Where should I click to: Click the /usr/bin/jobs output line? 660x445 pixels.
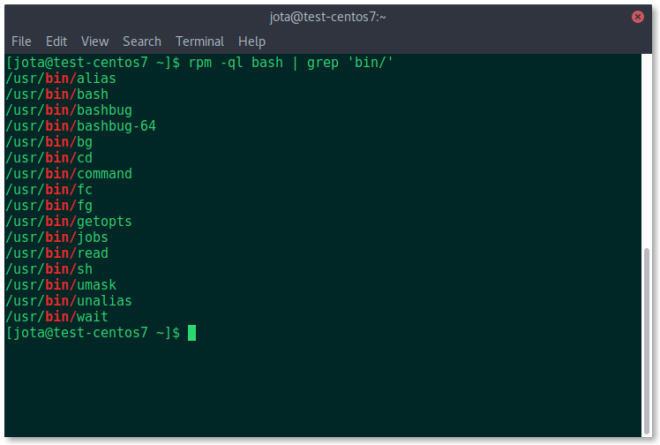pyautogui.click(x=56, y=237)
